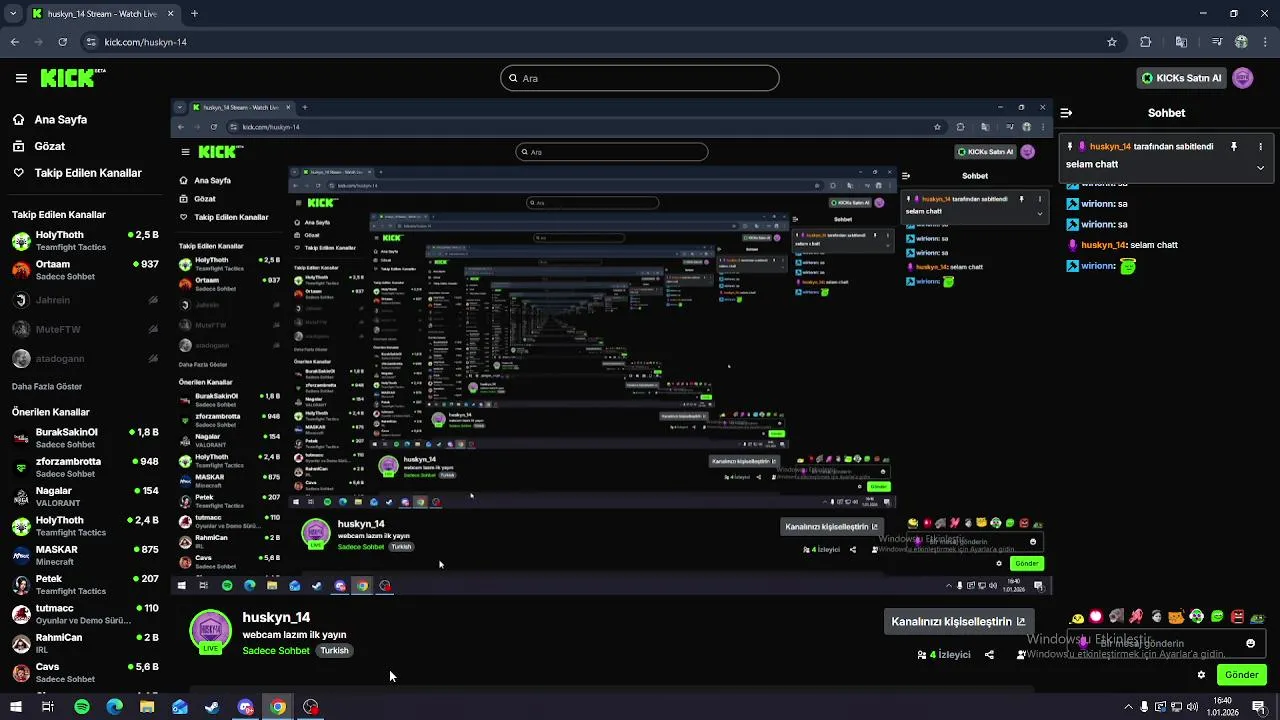The height and width of the screenshot is (720, 1280).
Task: Open OBS Studio from the taskbar
Action: tap(311, 707)
